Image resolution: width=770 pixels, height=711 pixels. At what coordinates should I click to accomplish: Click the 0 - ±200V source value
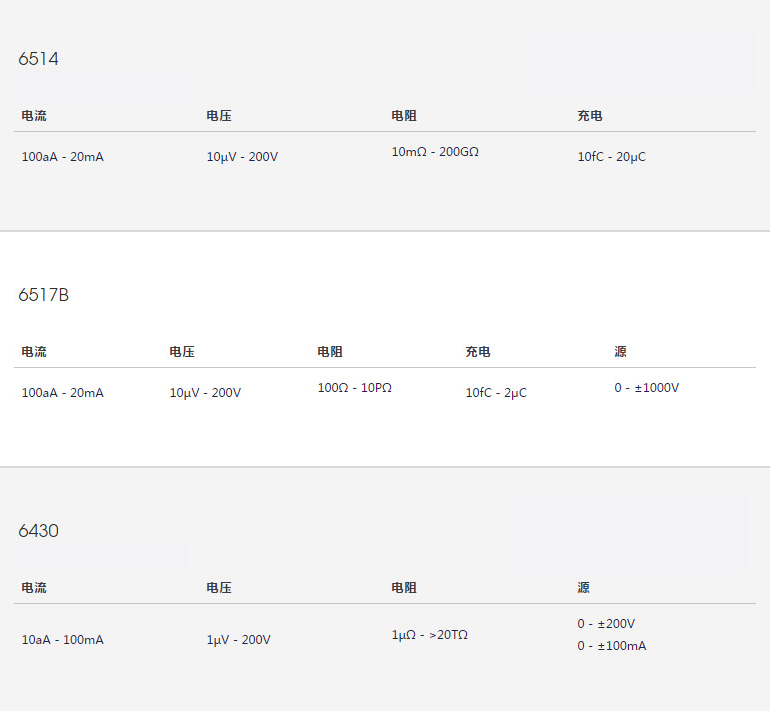pyautogui.click(x=606, y=624)
